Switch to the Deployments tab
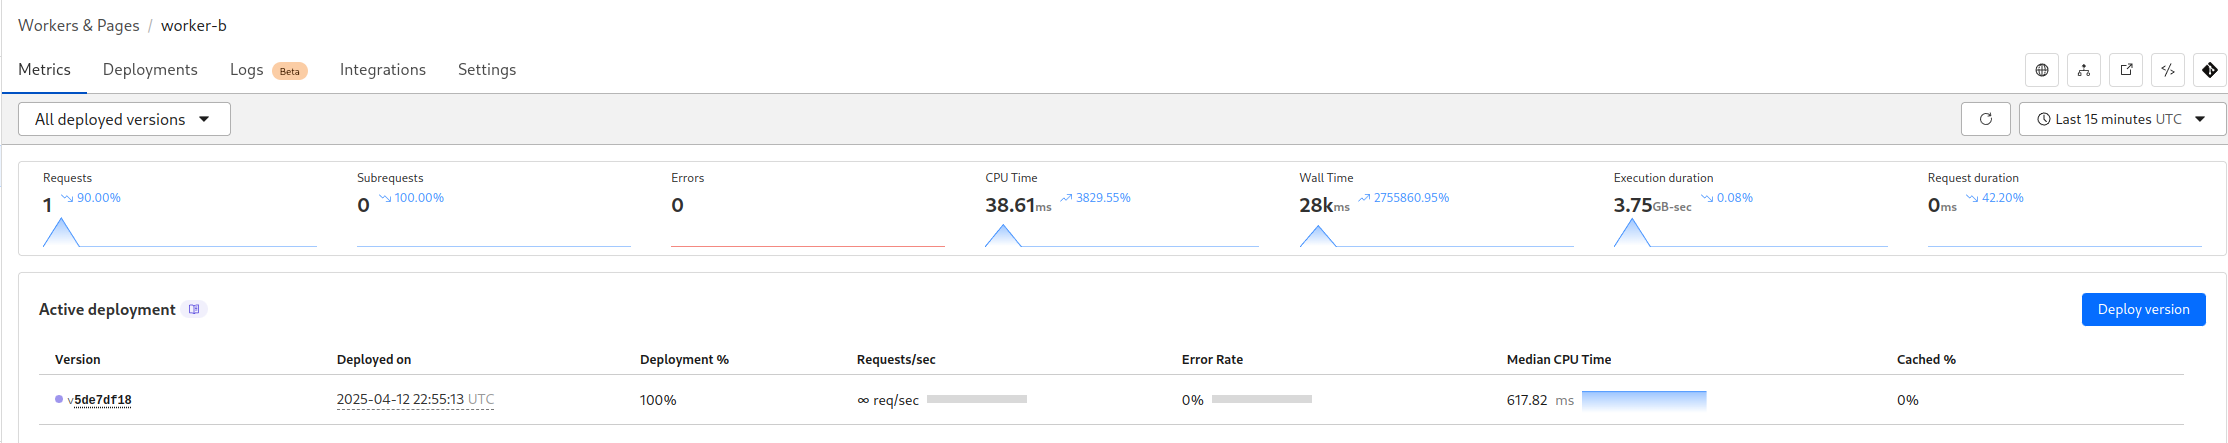Screen dimensions: 2228x443 coord(150,69)
